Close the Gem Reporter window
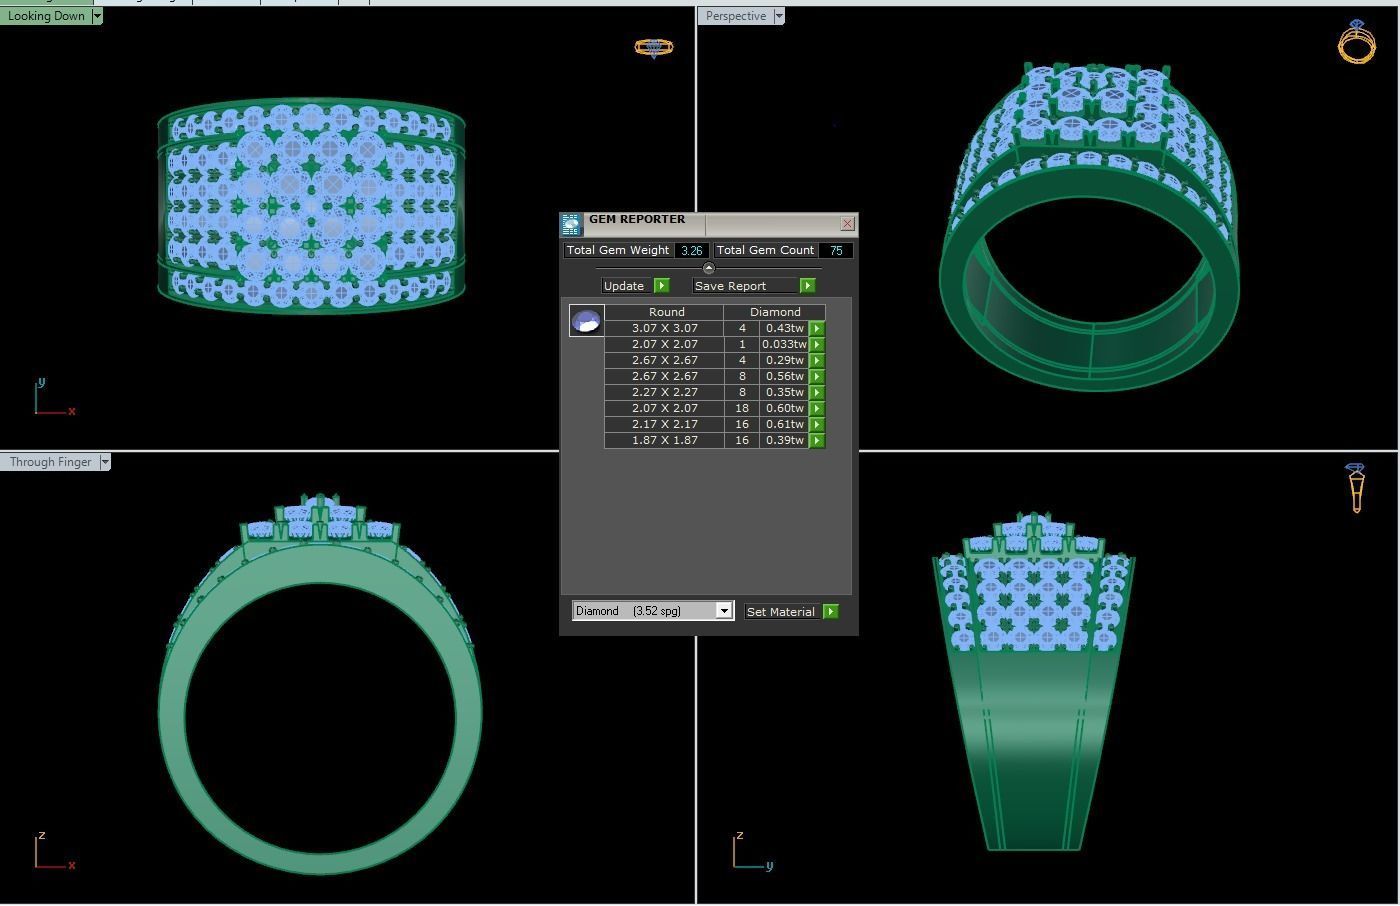This screenshot has width=1400, height=906. (848, 223)
